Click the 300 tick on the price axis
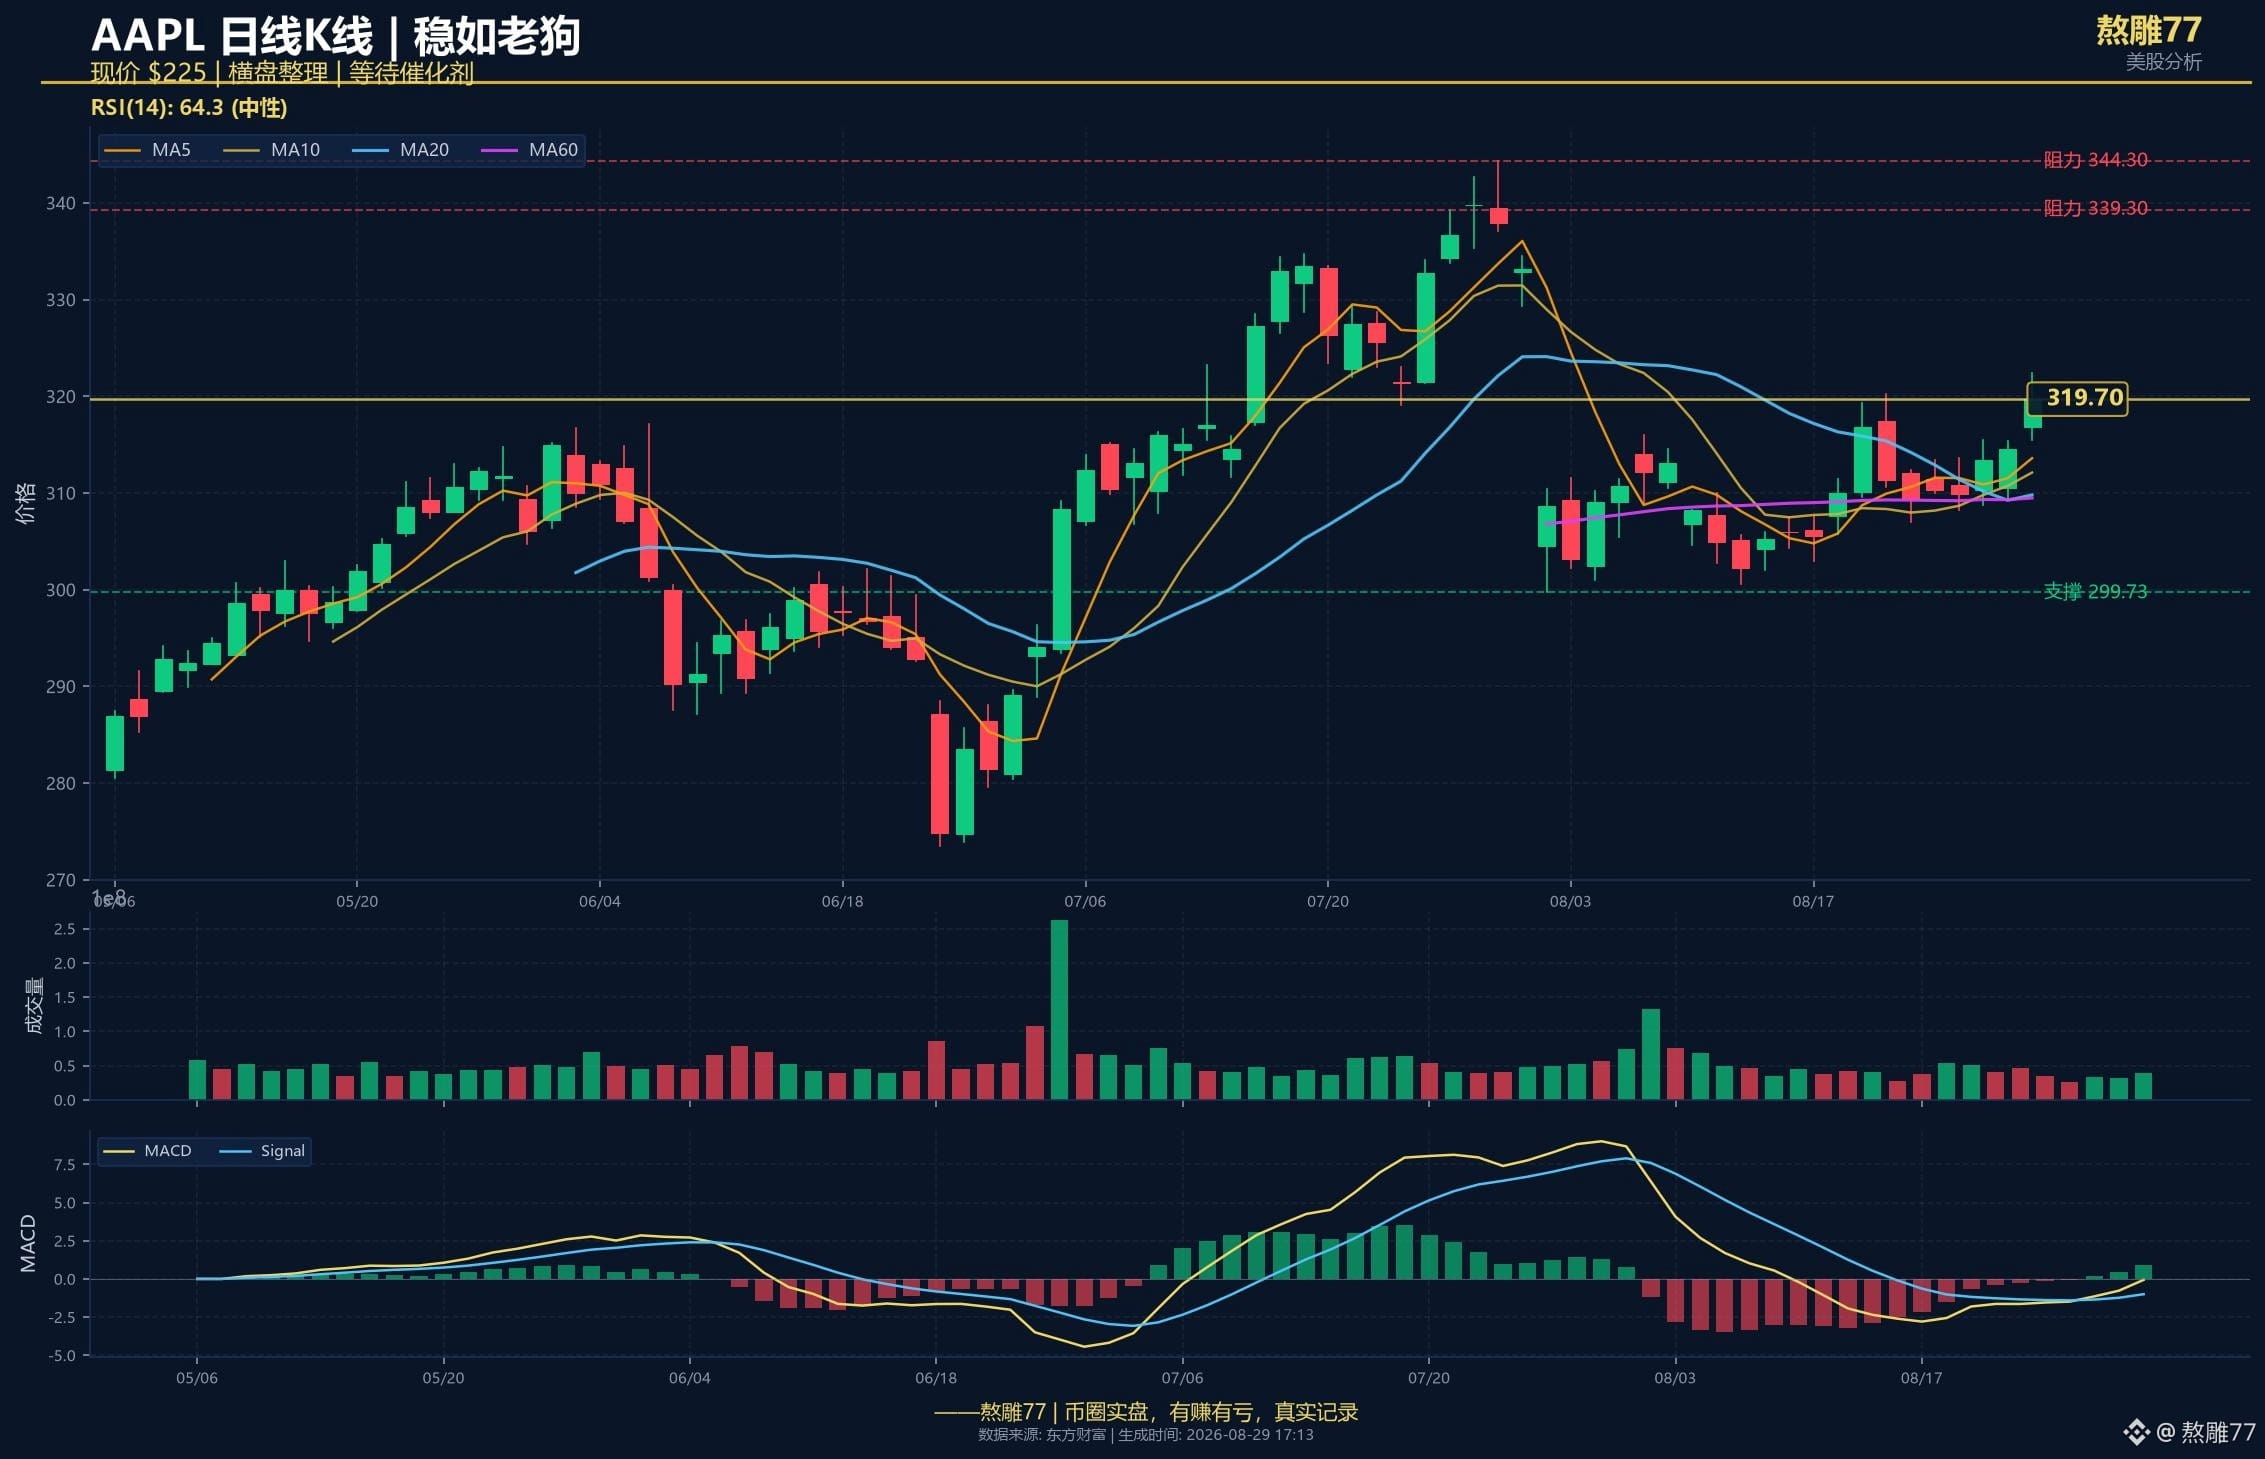 [x=60, y=590]
